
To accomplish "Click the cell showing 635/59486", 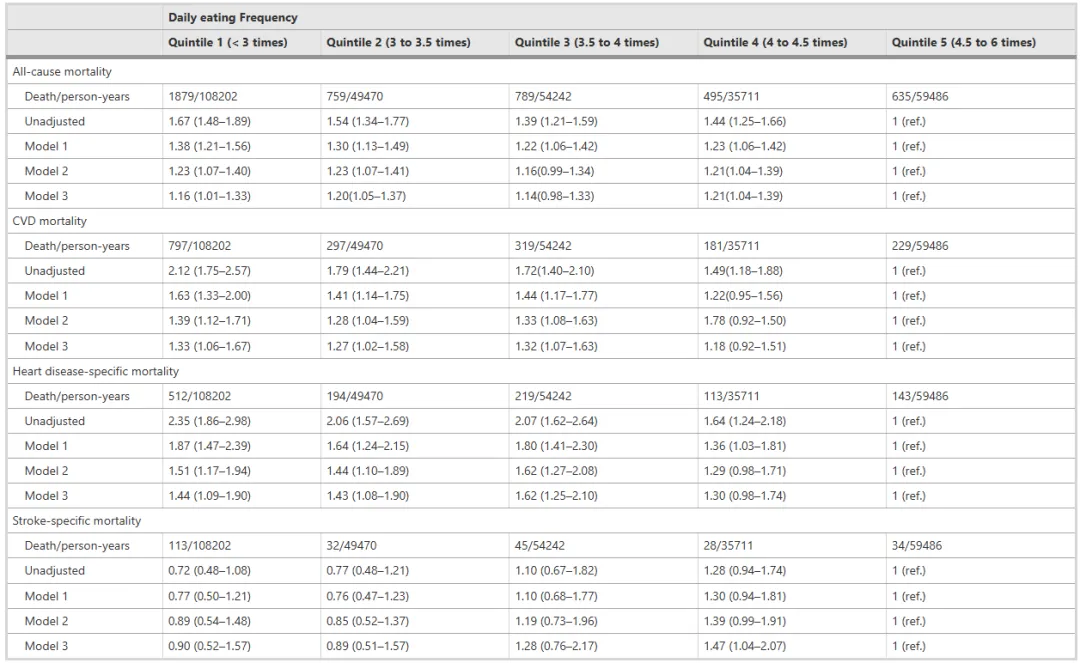I will point(980,96).
